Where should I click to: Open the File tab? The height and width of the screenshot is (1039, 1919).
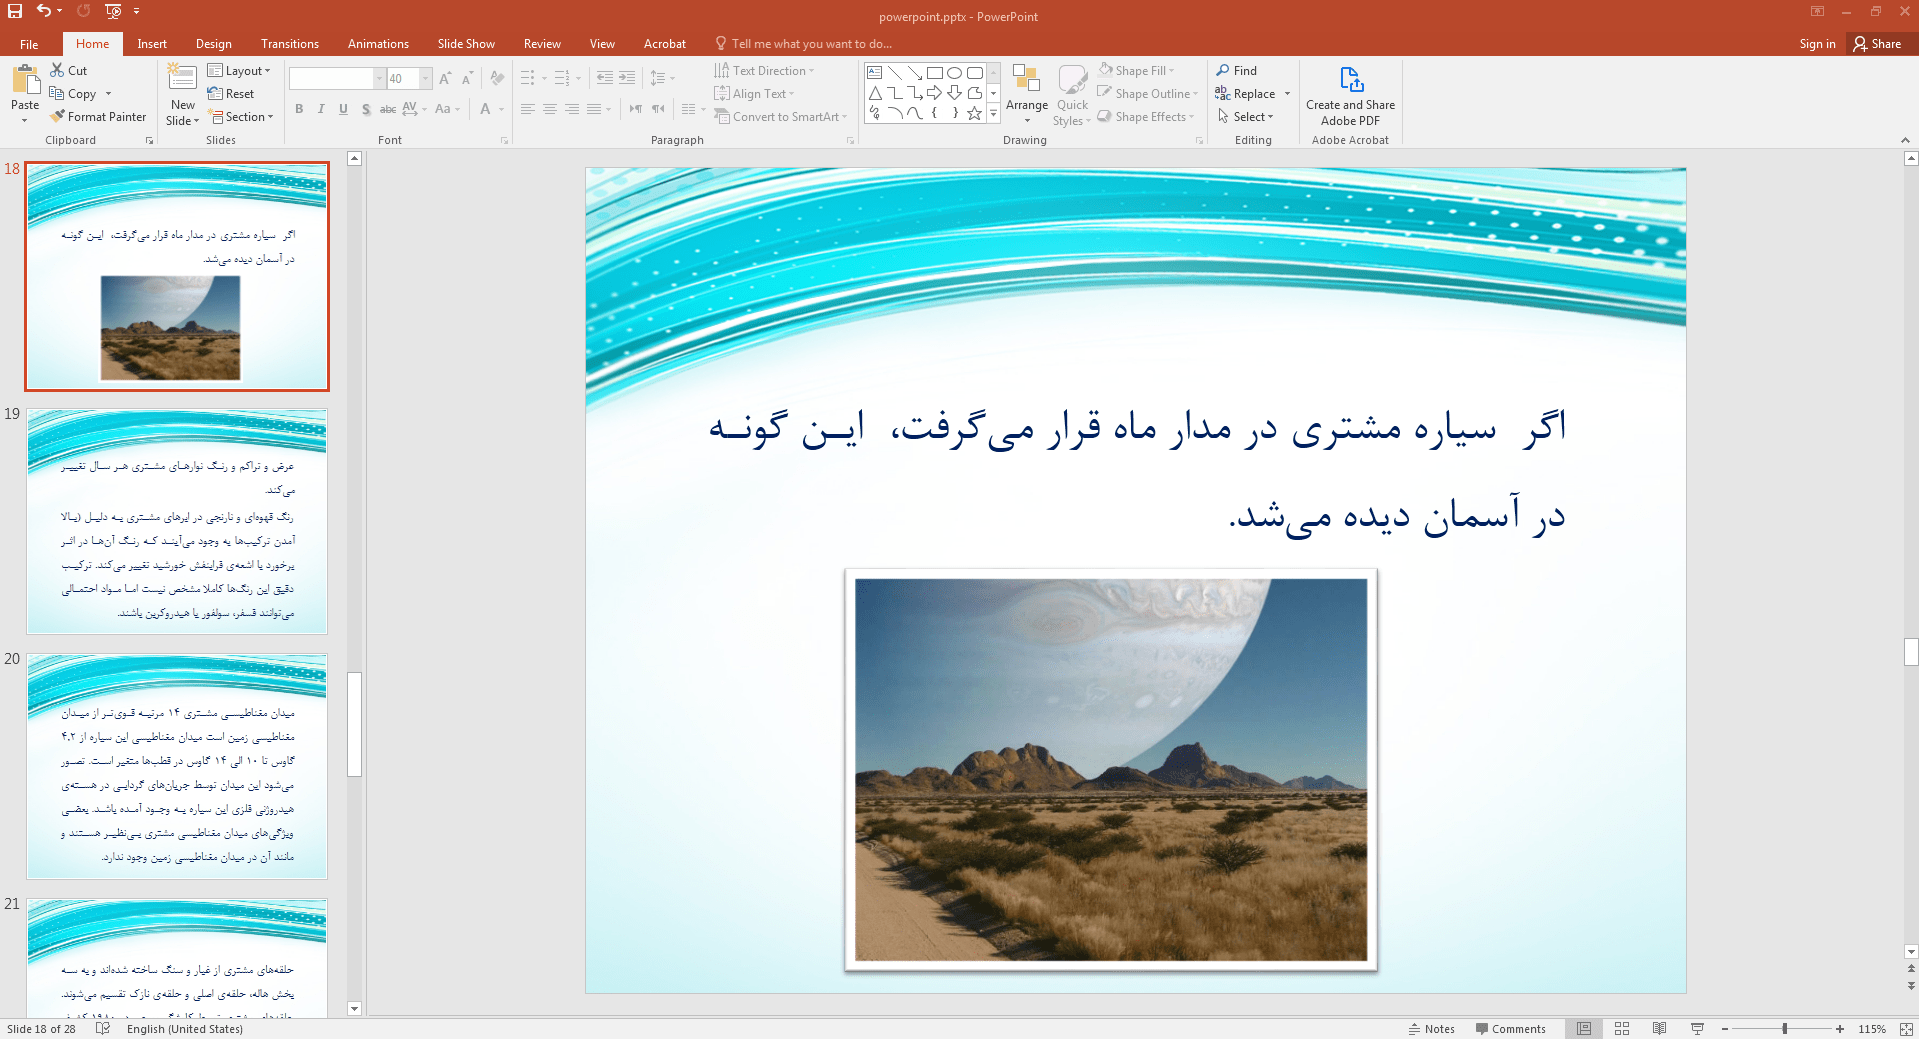[29, 44]
